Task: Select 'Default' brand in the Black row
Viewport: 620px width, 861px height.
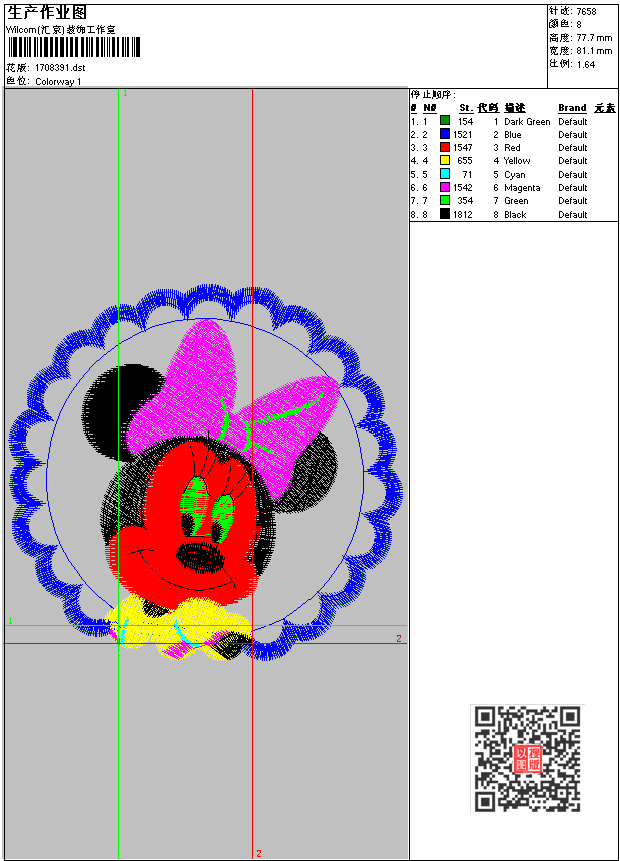Action: pos(573,215)
